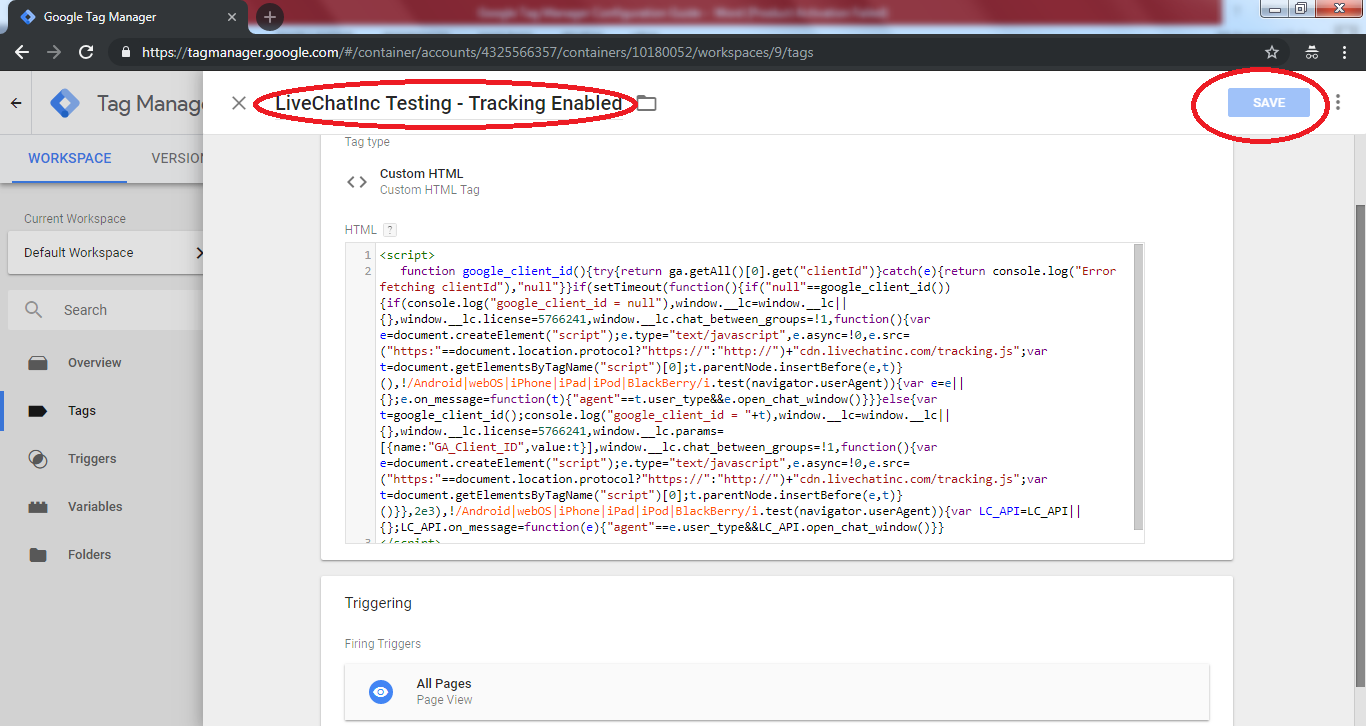Click the Tag Manager back arrow
The width and height of the screenshot is (1368, 726).
pos(16,102)
